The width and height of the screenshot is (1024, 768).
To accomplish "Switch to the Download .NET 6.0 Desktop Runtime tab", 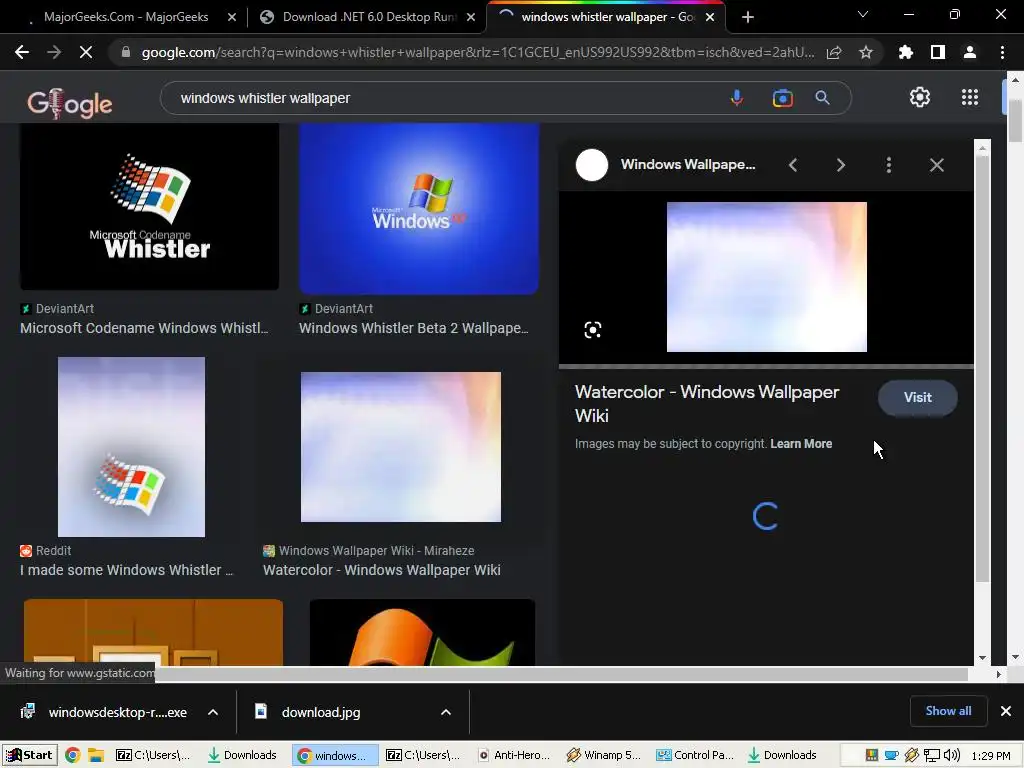I will (369, 17).
